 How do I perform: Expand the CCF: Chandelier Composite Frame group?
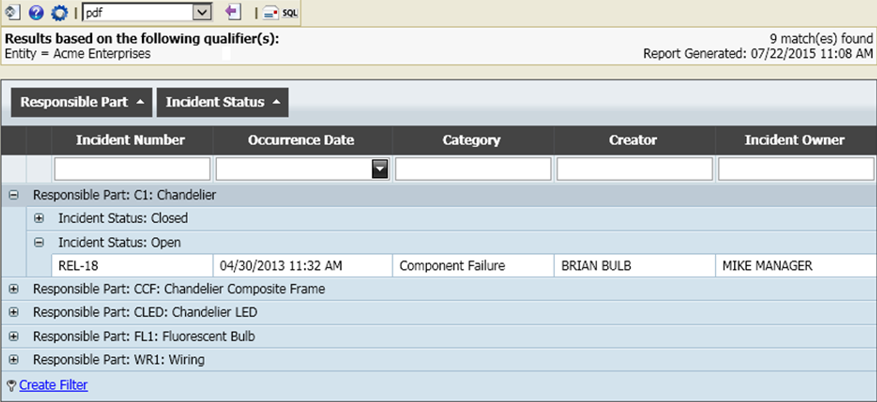(14, 289)
